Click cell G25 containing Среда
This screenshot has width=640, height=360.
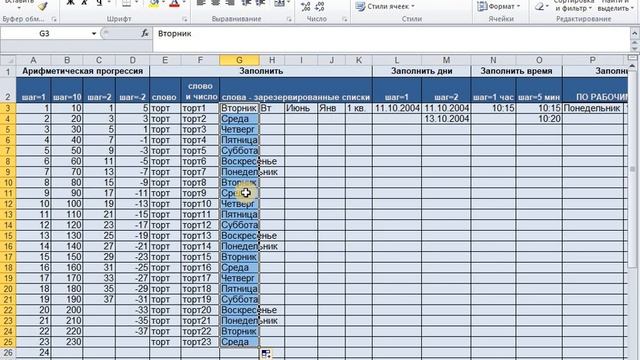pos(239,342)
